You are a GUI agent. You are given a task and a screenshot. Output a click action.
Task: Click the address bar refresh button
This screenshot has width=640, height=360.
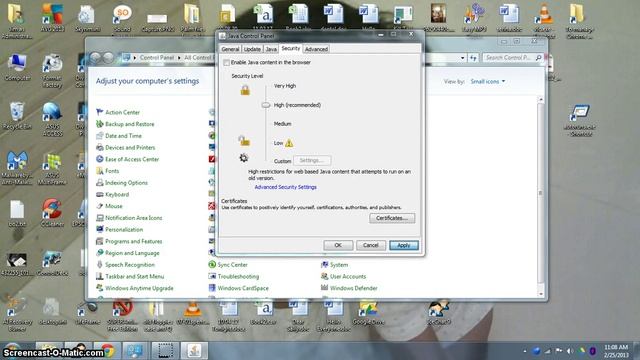(x=473, y=58)
